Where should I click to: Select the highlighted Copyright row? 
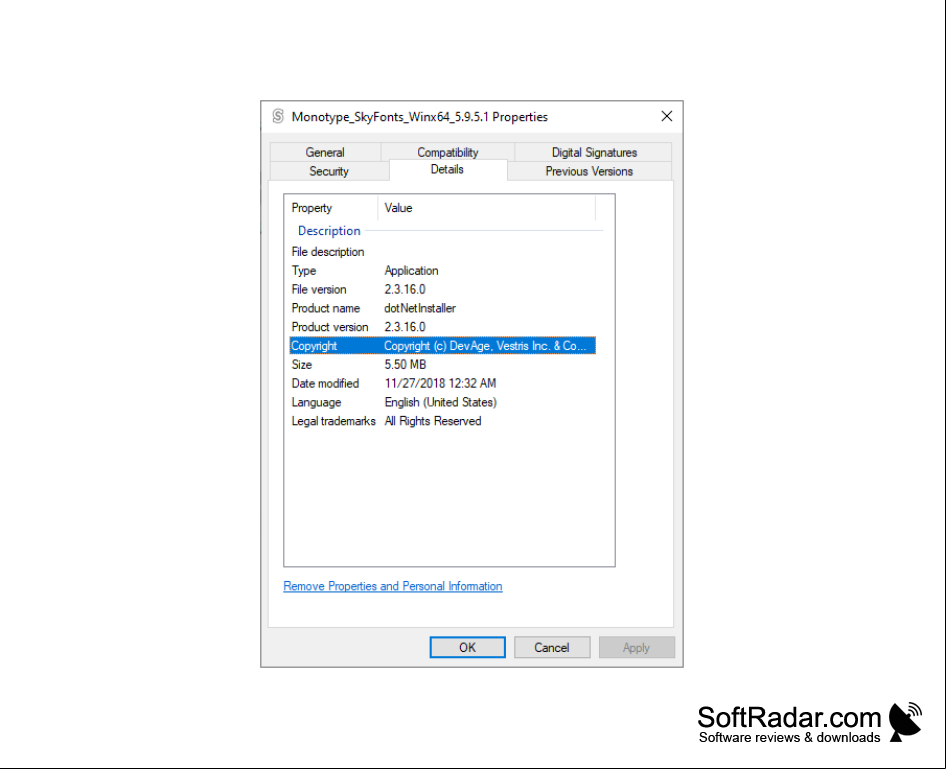click(443, 346)
